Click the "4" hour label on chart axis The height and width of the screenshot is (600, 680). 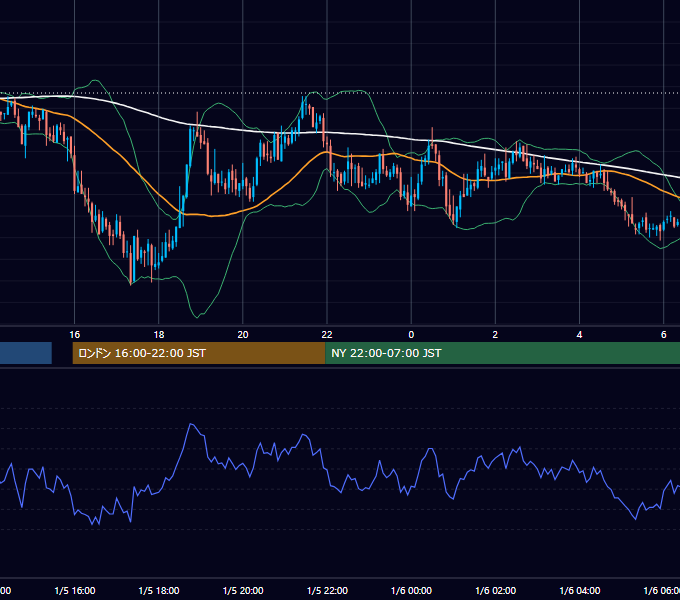[x=579, y=335]
